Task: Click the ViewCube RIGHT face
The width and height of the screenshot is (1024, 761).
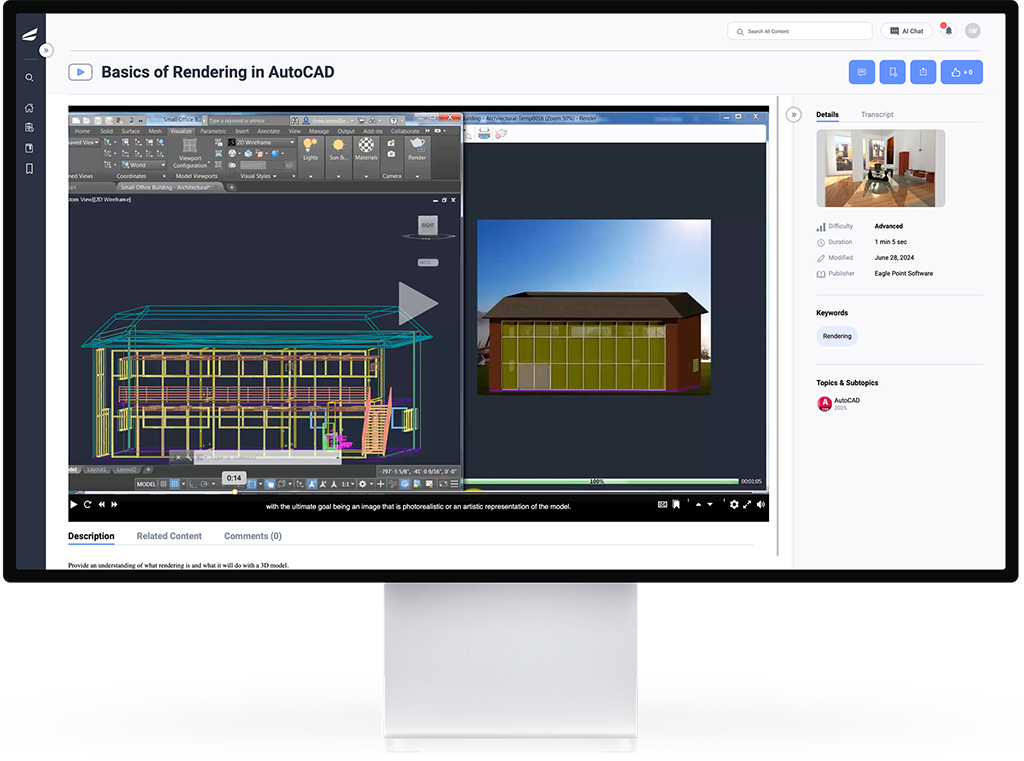Action: 428,225
